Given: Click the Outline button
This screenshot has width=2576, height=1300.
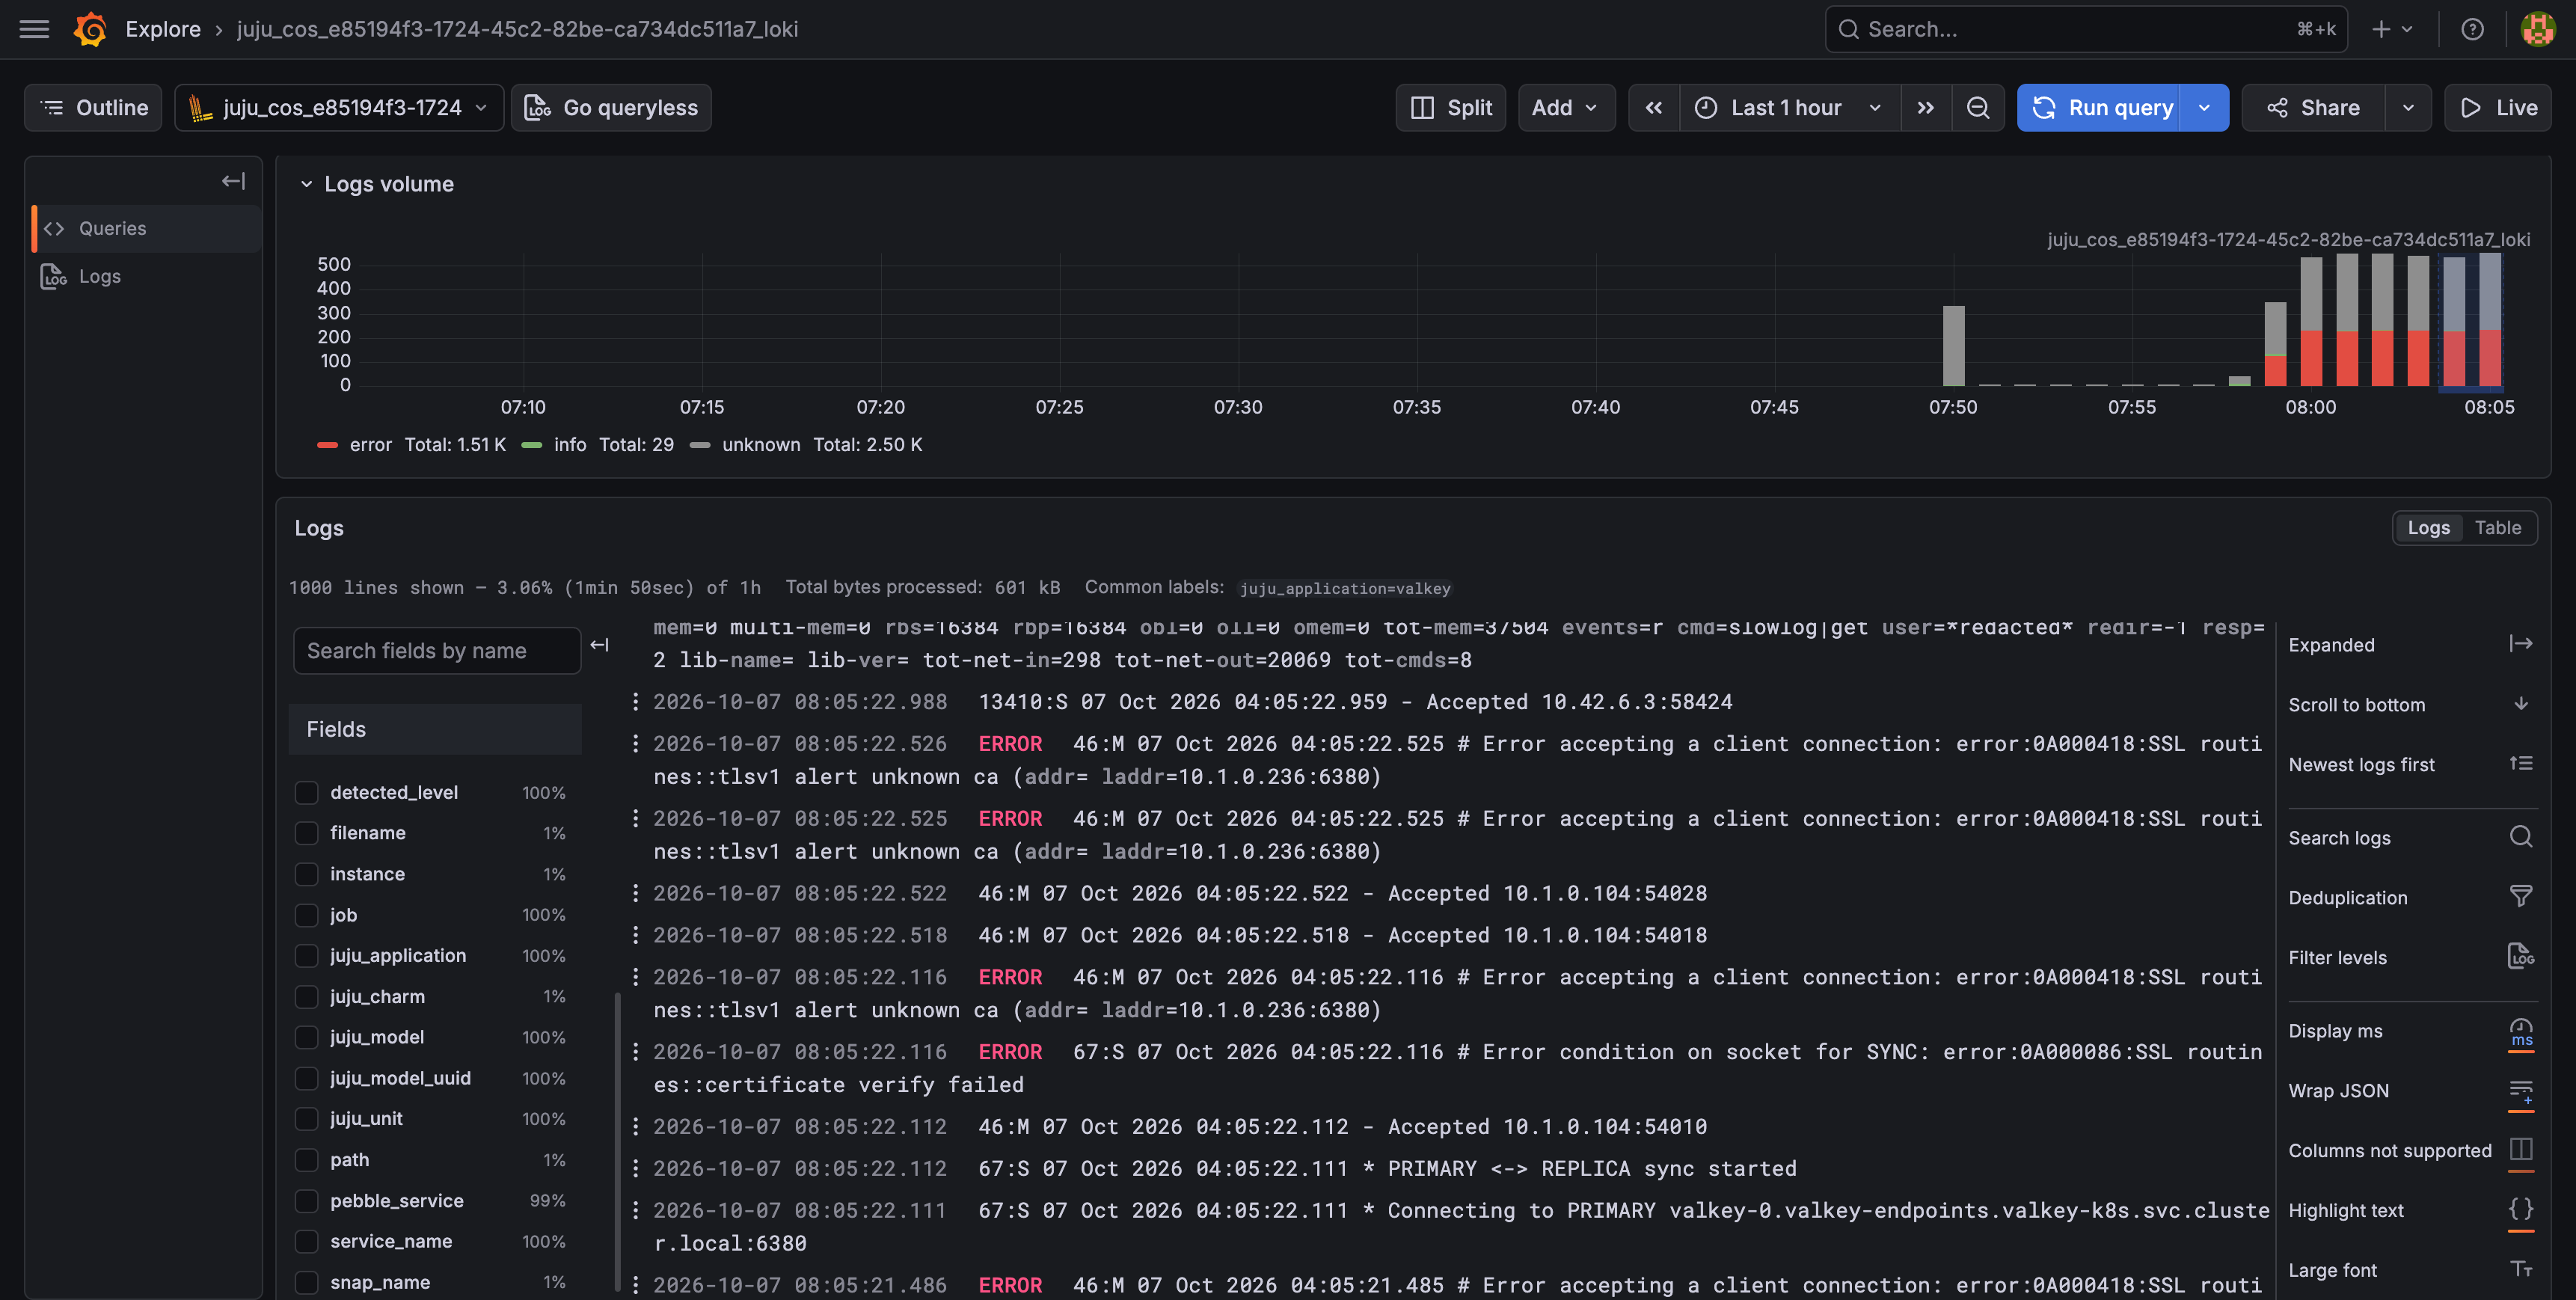Looking at the screenshot, I should 93,108.
